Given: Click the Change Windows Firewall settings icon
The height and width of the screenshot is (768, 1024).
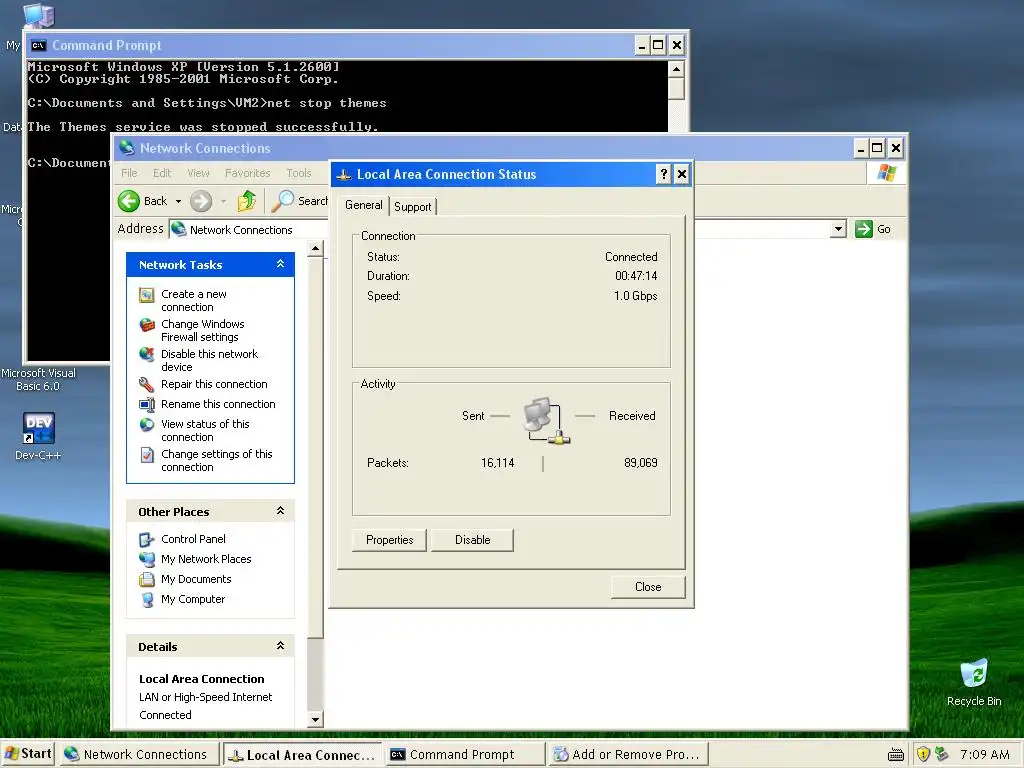Looking at the screenshot, I should coord(147,325).
